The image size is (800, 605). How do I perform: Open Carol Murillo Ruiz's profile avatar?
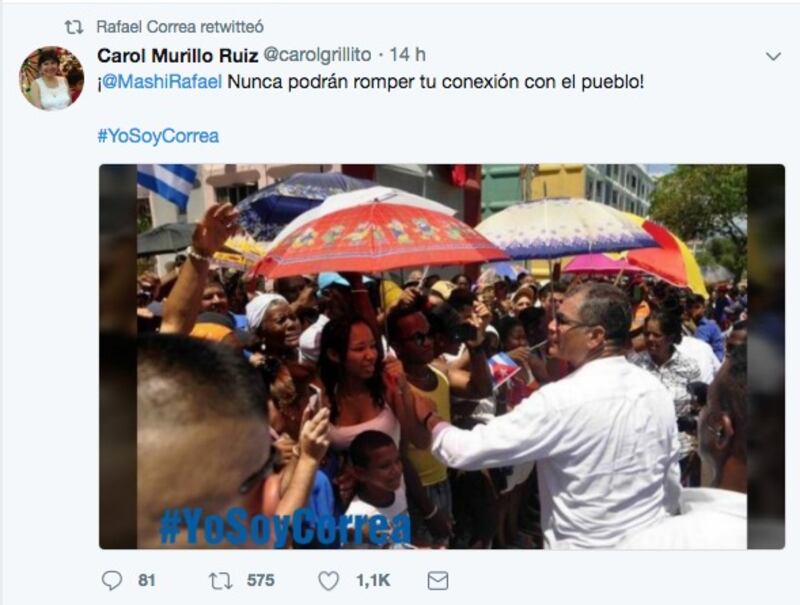point(52,78)
